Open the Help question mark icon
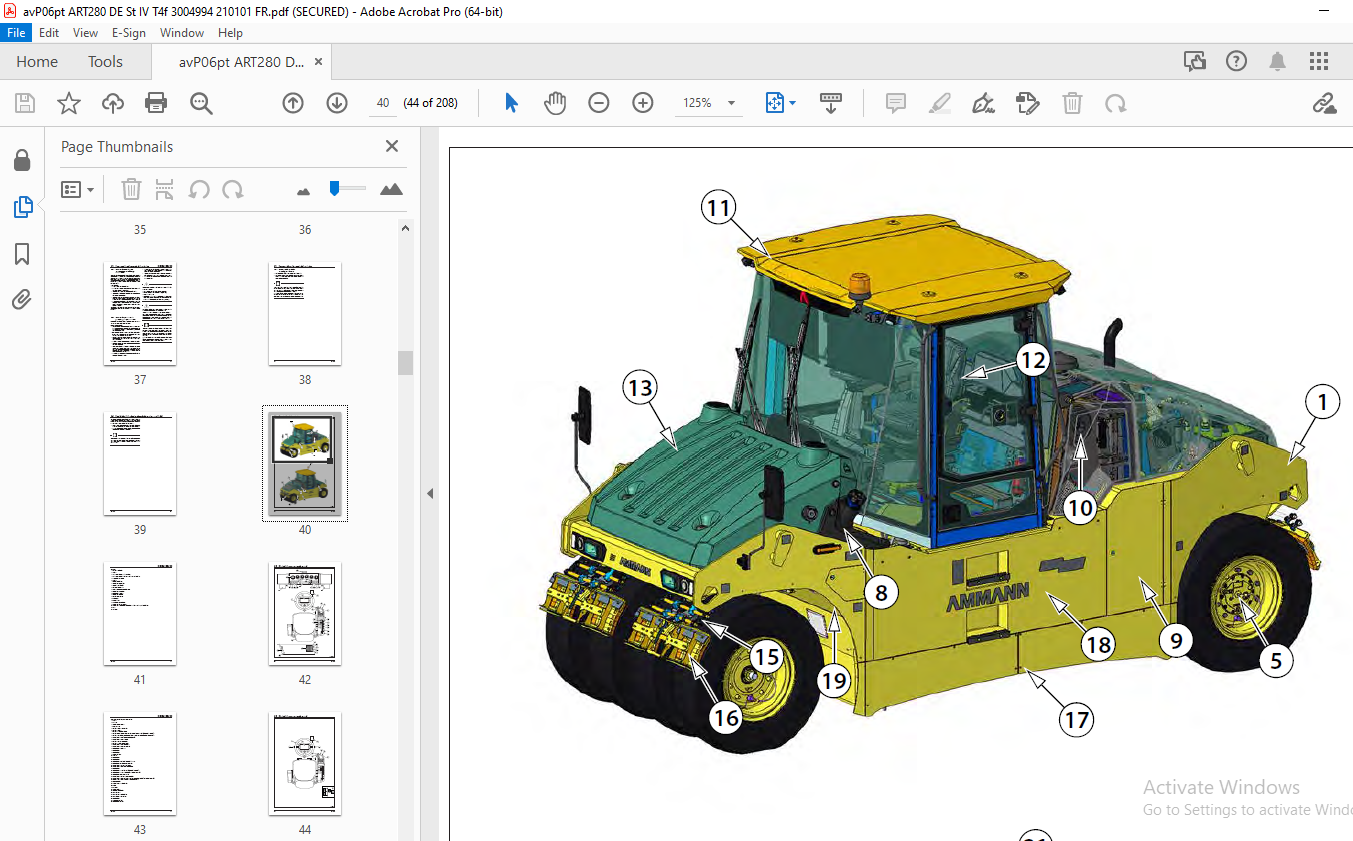Image resolution: width=1353 pixels, height=841 pixels. click(1237, 61)
